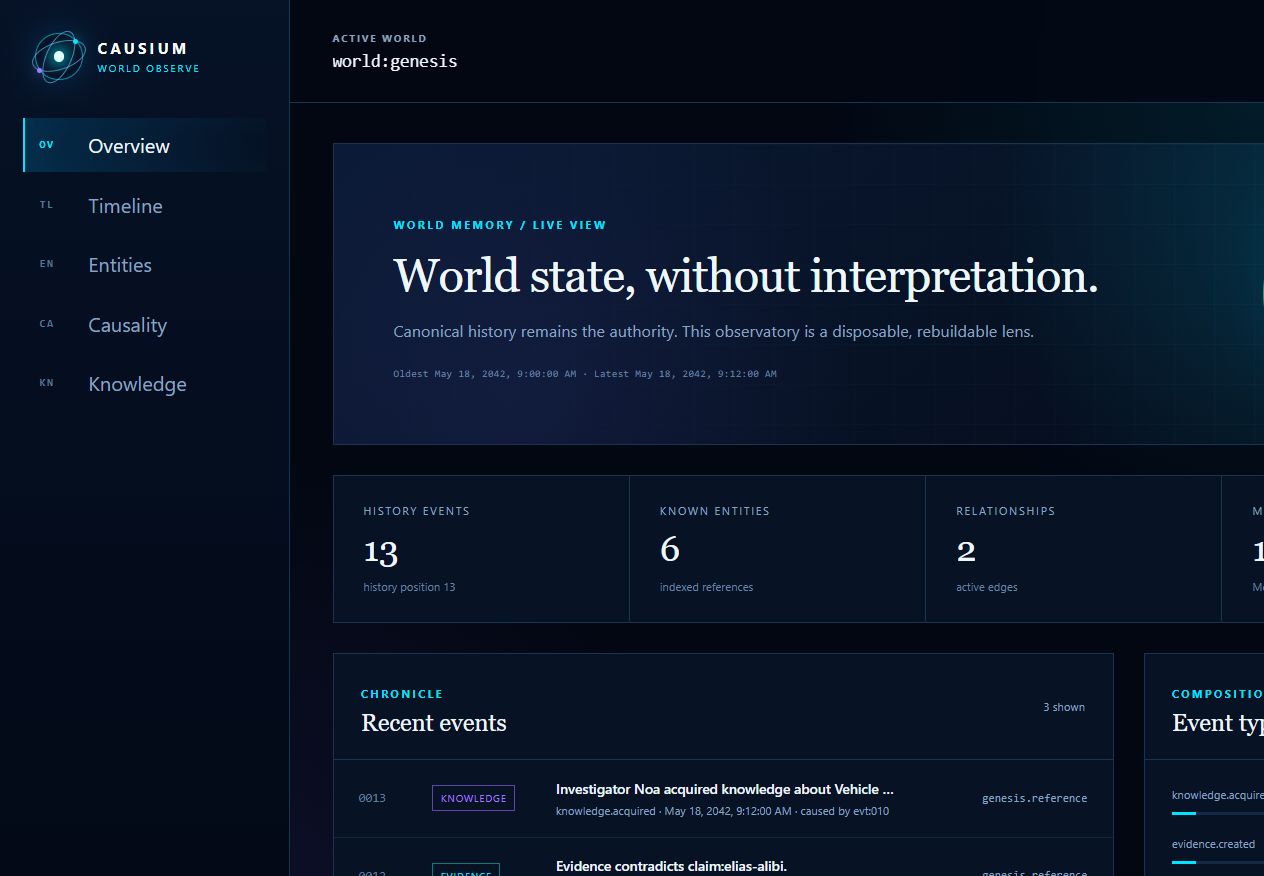Click the 'World state, without interpretation.' headline

(x=746, y=275)
